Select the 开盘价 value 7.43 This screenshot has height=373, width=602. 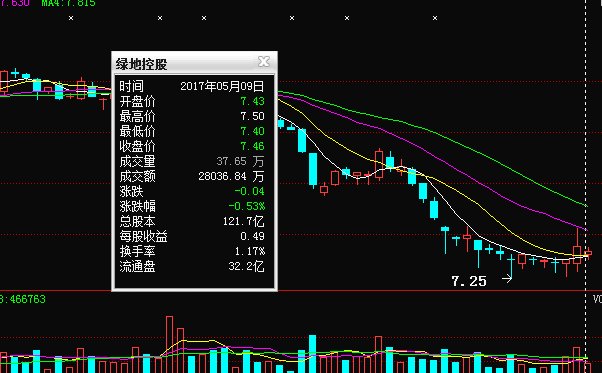(x=252, y=101)
